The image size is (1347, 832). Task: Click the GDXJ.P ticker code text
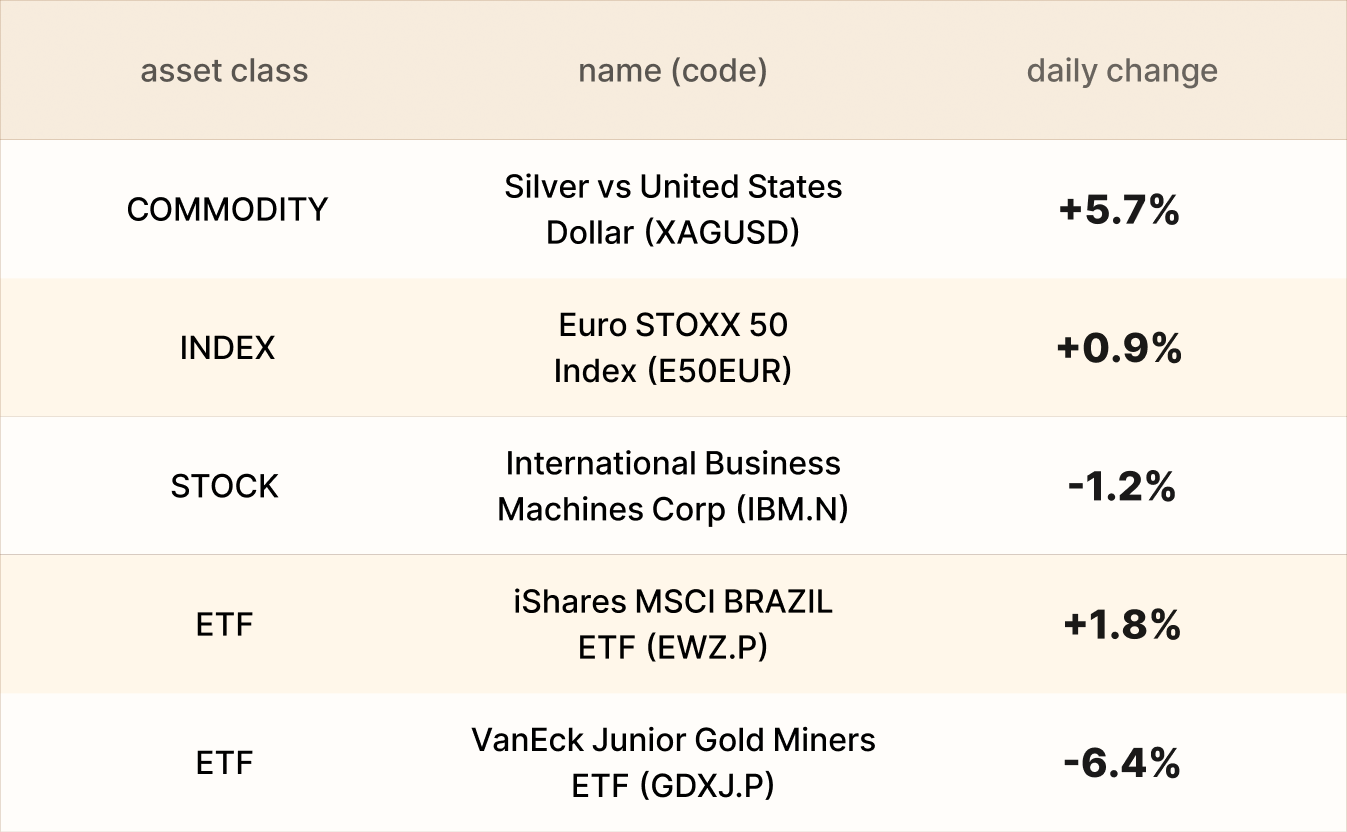(x=710, y=786)
